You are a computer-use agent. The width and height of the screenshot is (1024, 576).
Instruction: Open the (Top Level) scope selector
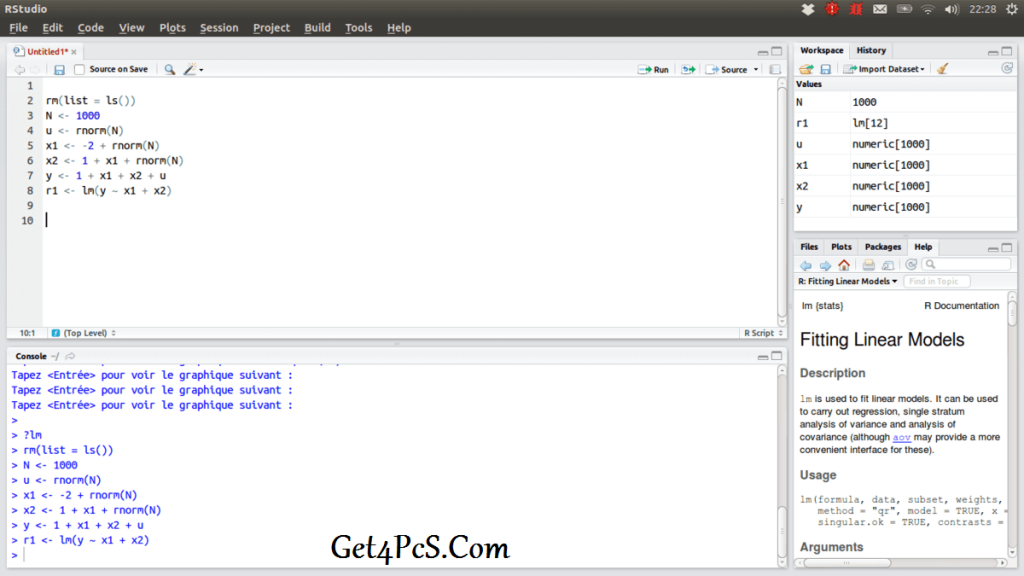(x=84, y=333)
